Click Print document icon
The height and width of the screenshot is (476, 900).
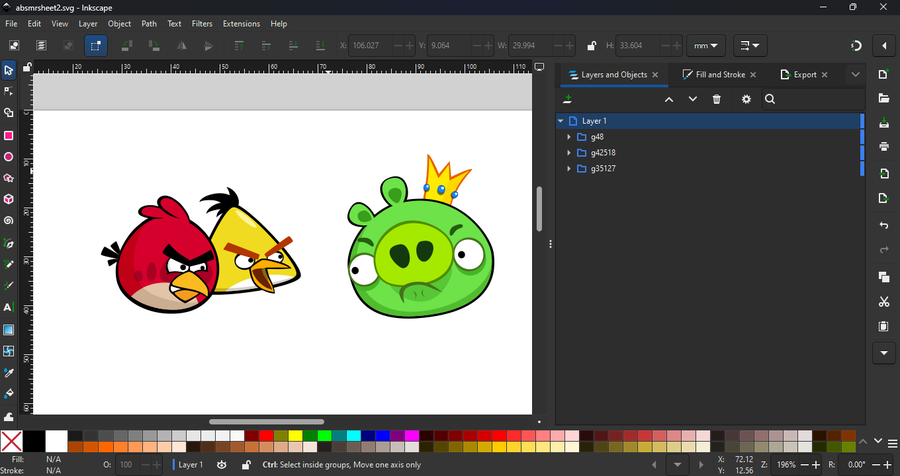tap(884, 147)
